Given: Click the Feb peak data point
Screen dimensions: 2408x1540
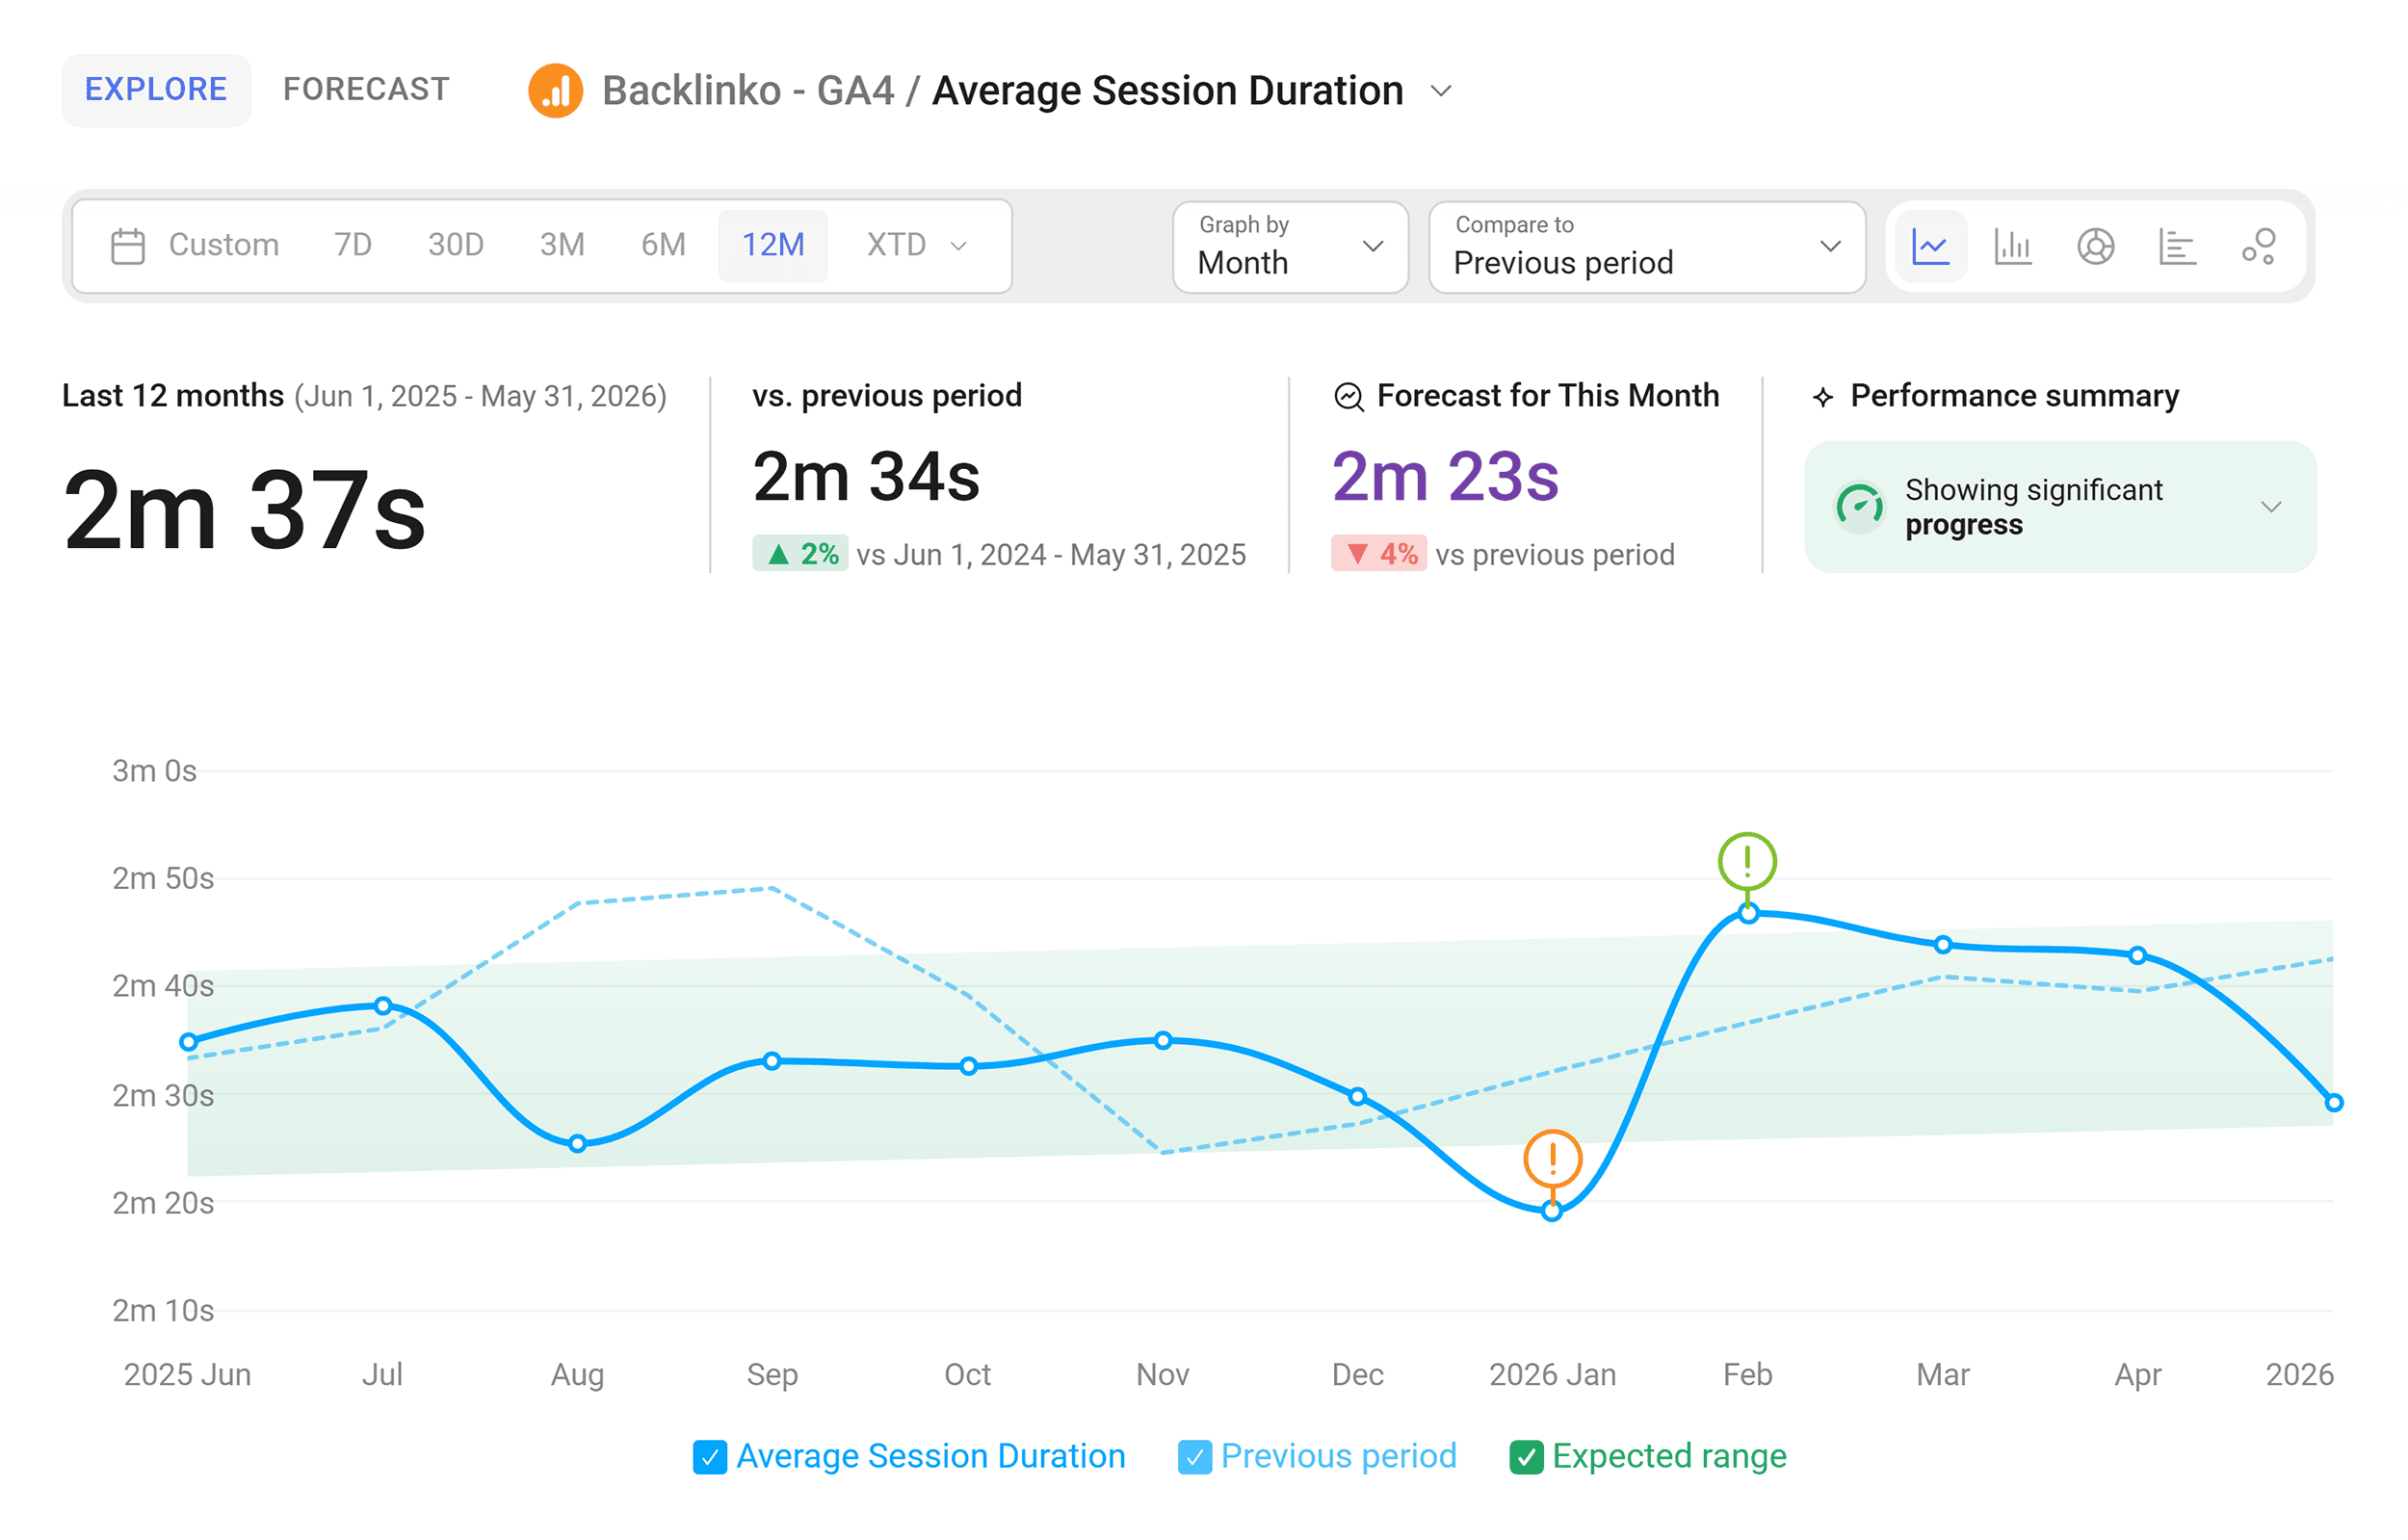Looking at the screenshot, I should 1748,913.
